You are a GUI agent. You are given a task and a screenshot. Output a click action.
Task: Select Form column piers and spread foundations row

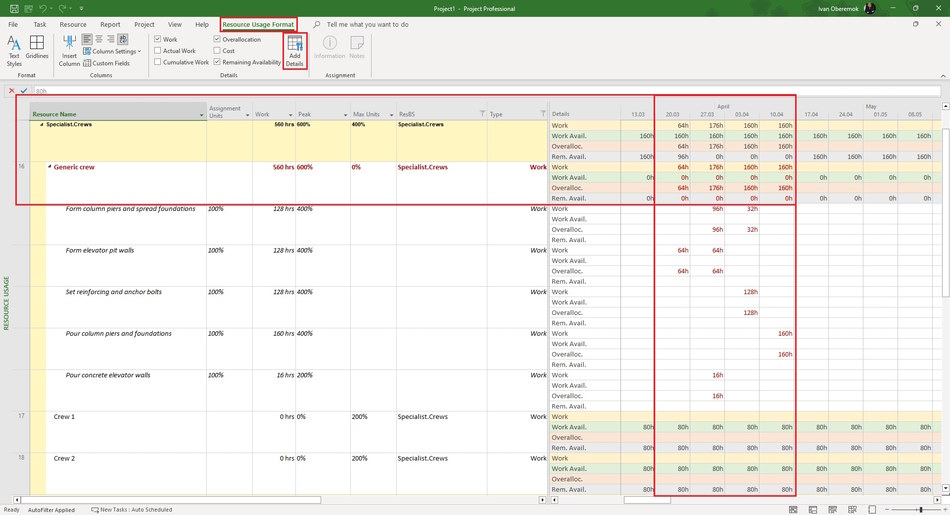[130, 208]
